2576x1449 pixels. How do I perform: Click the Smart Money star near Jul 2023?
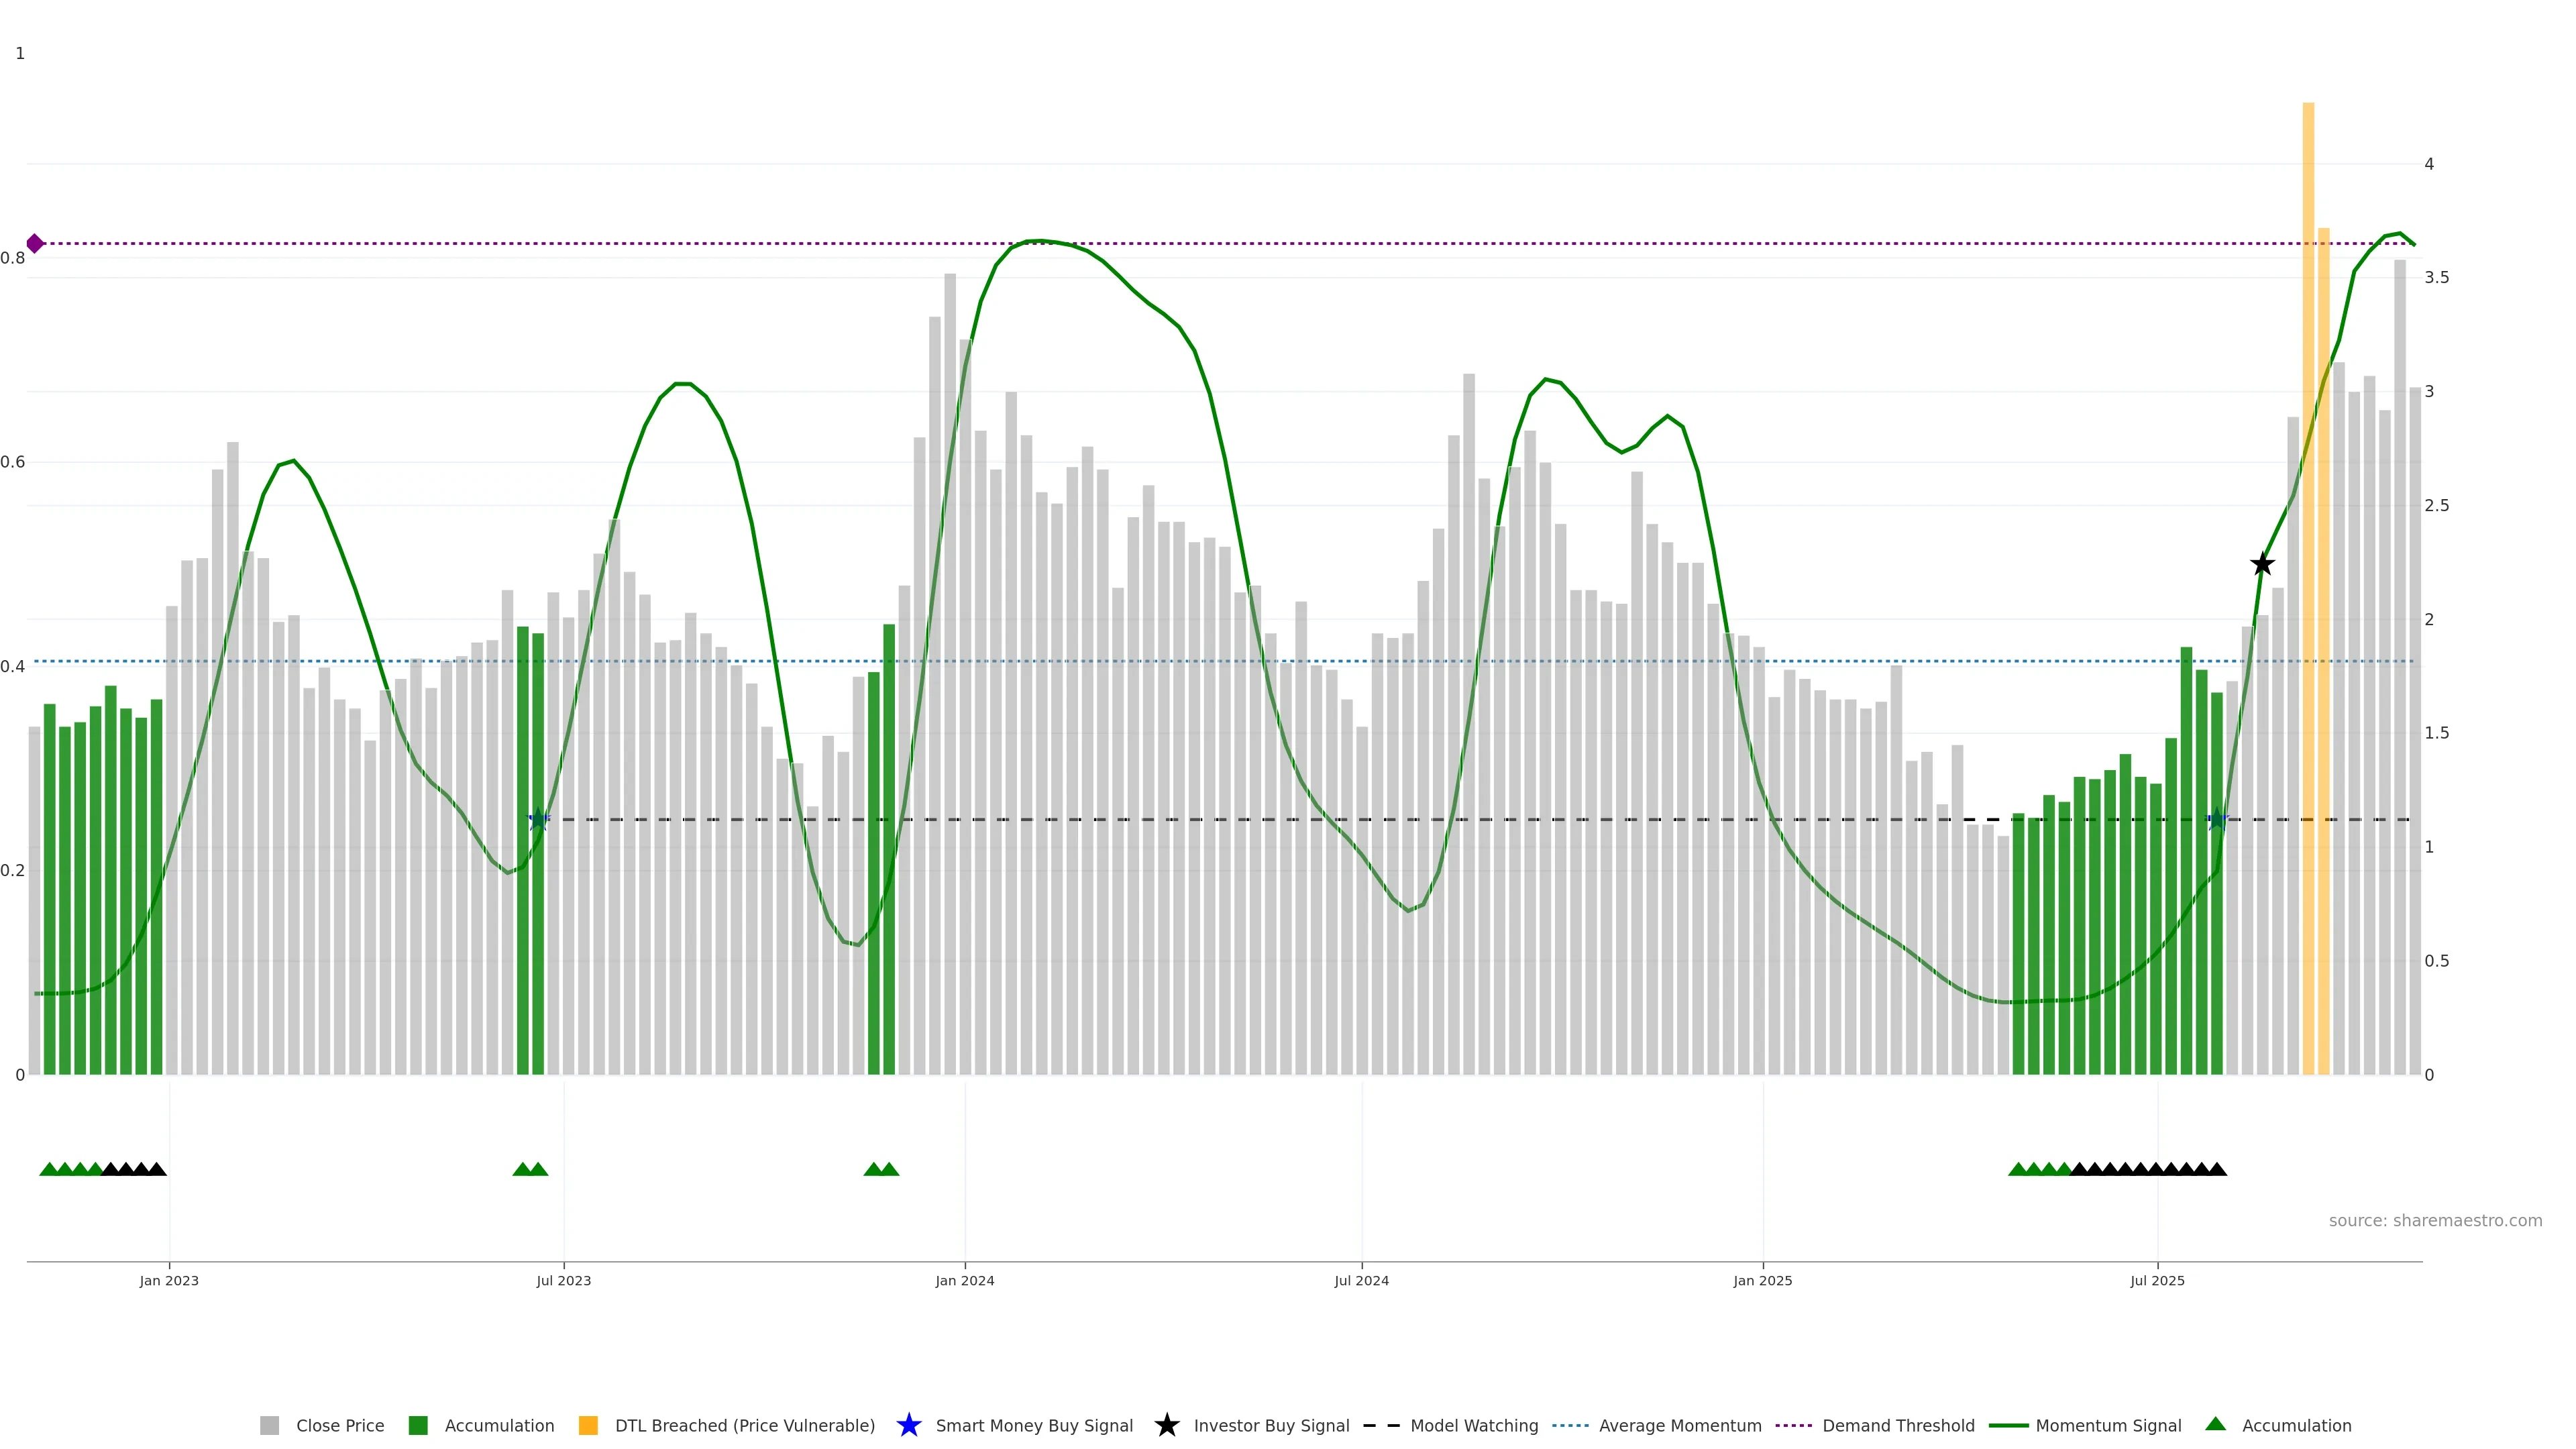538,820
